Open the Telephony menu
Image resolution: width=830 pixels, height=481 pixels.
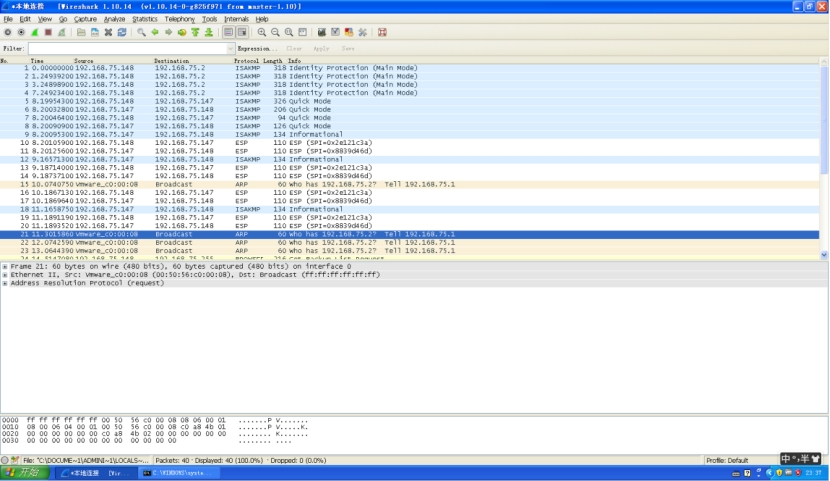180,19
